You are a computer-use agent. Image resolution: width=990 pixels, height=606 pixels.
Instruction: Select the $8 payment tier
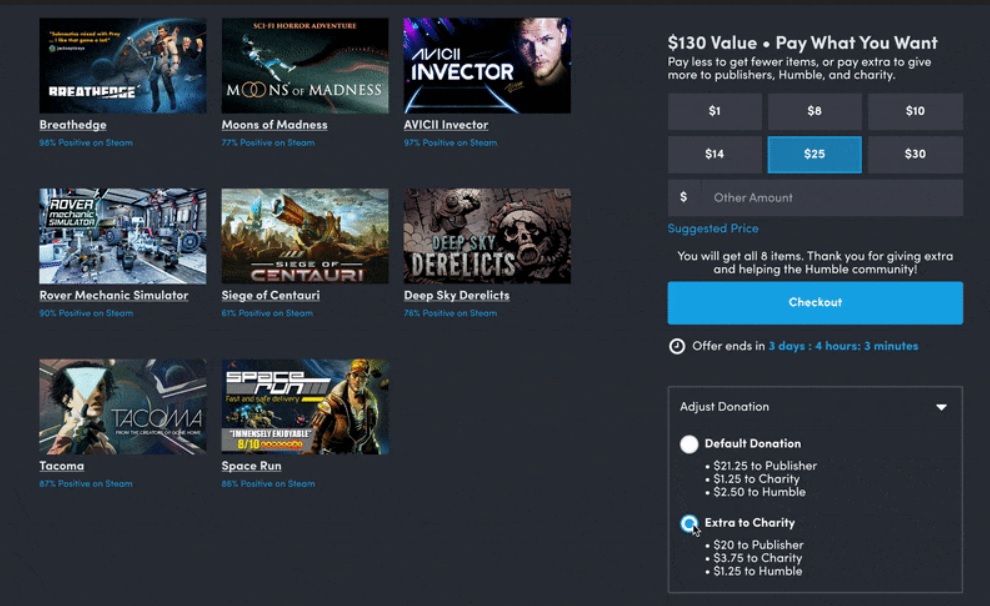[814, 111]
